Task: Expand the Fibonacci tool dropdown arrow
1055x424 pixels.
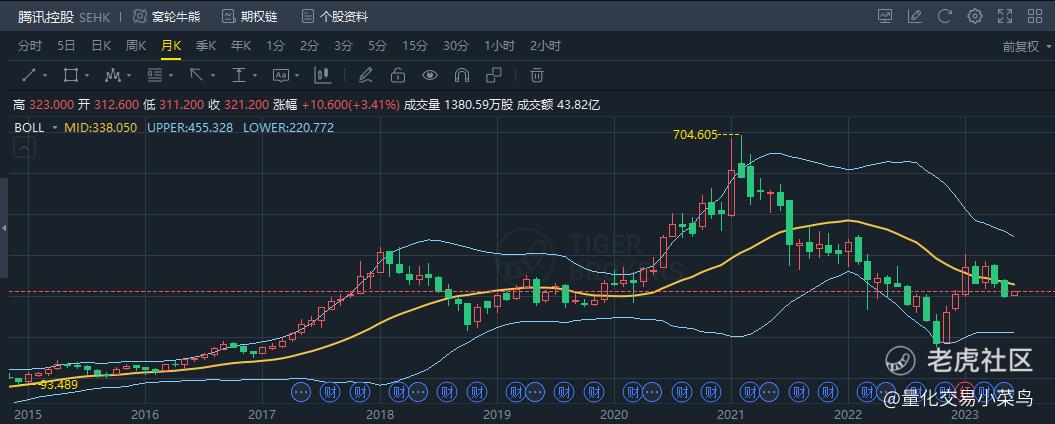Action: click(171, 75)
